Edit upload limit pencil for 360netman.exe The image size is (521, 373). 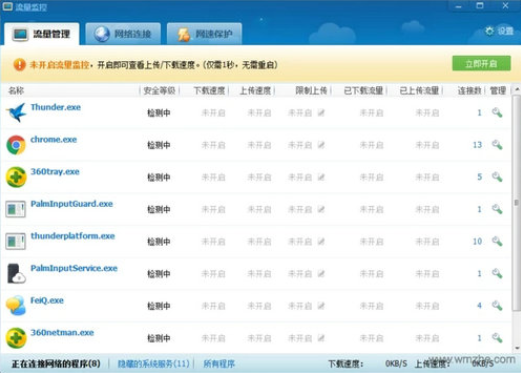click(321, 338)
